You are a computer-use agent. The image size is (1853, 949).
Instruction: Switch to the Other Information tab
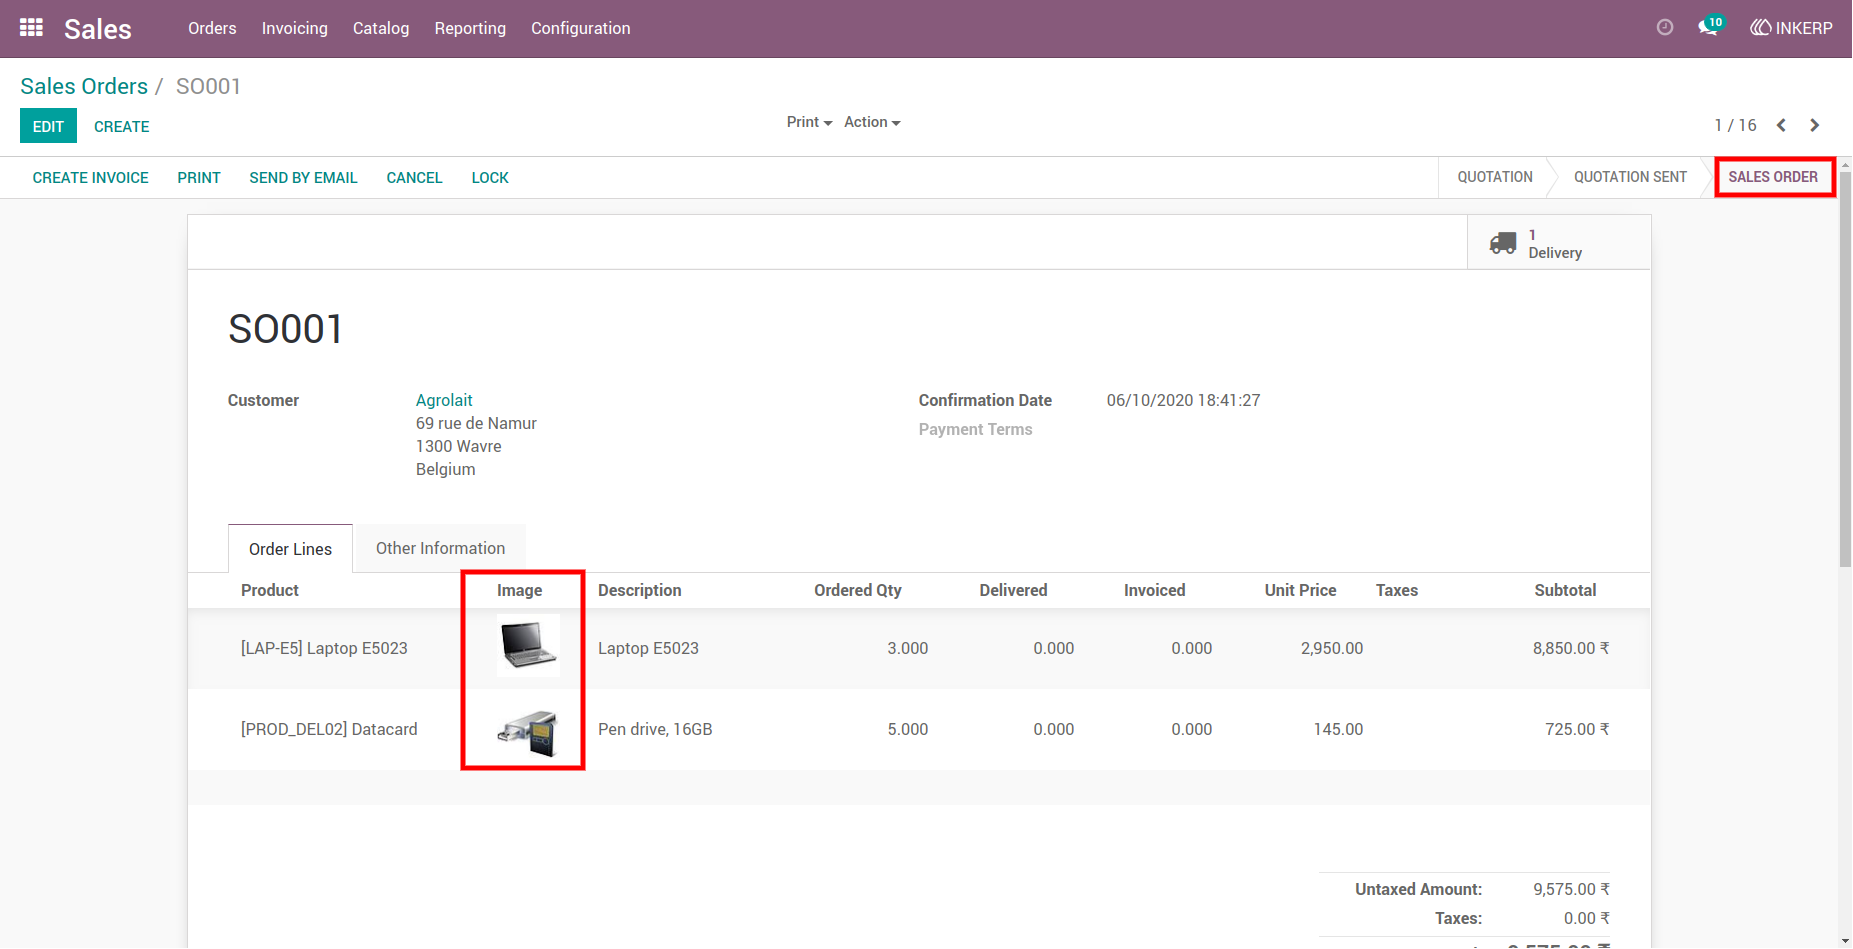[440, 548]
